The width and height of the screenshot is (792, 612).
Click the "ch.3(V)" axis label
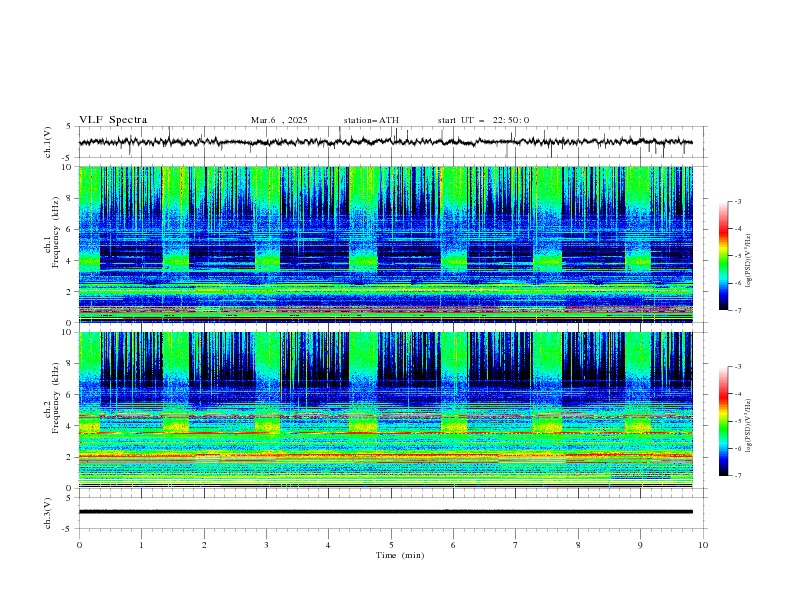pyautogui.click(x=48, y=513)
